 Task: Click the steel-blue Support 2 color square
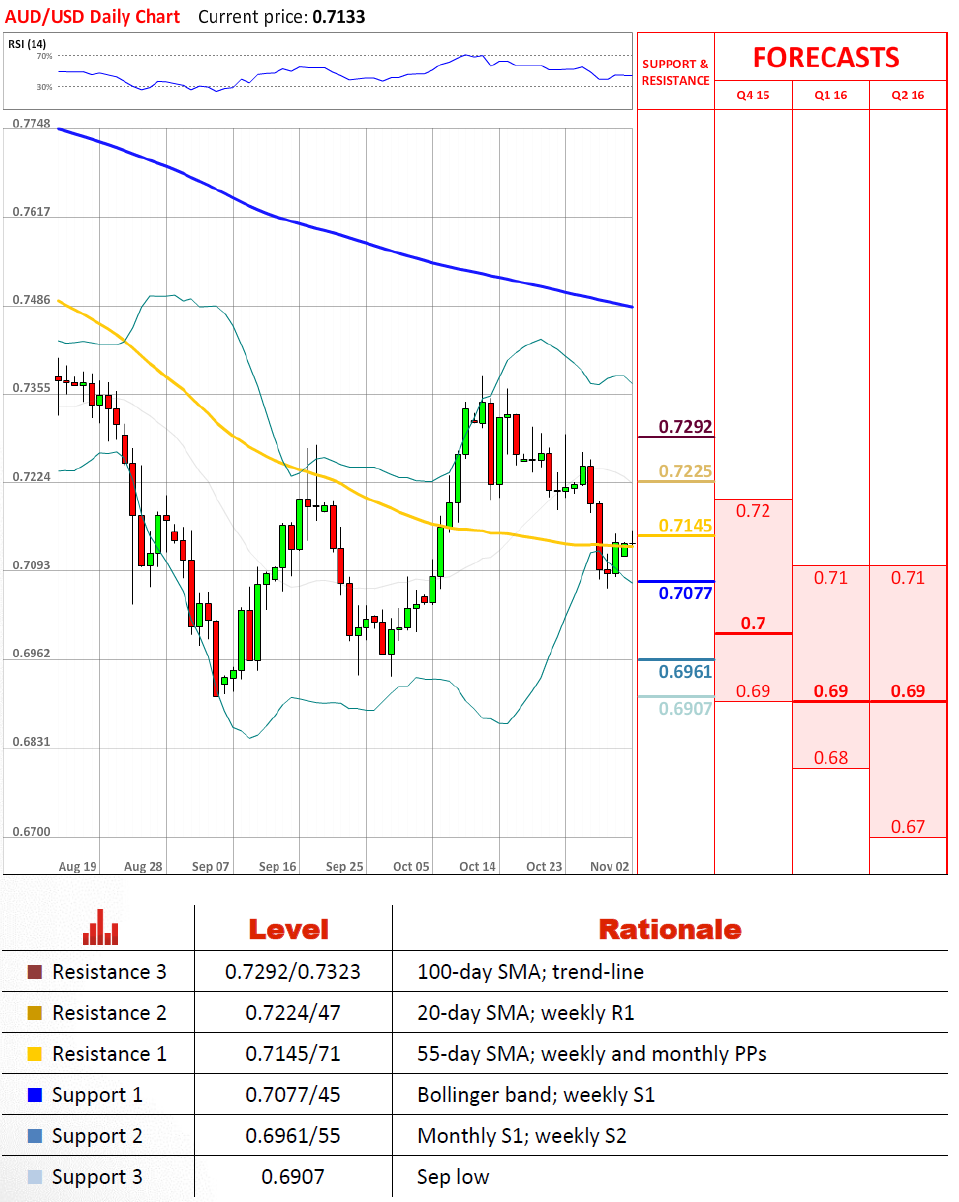click(x=36, y=1136)
